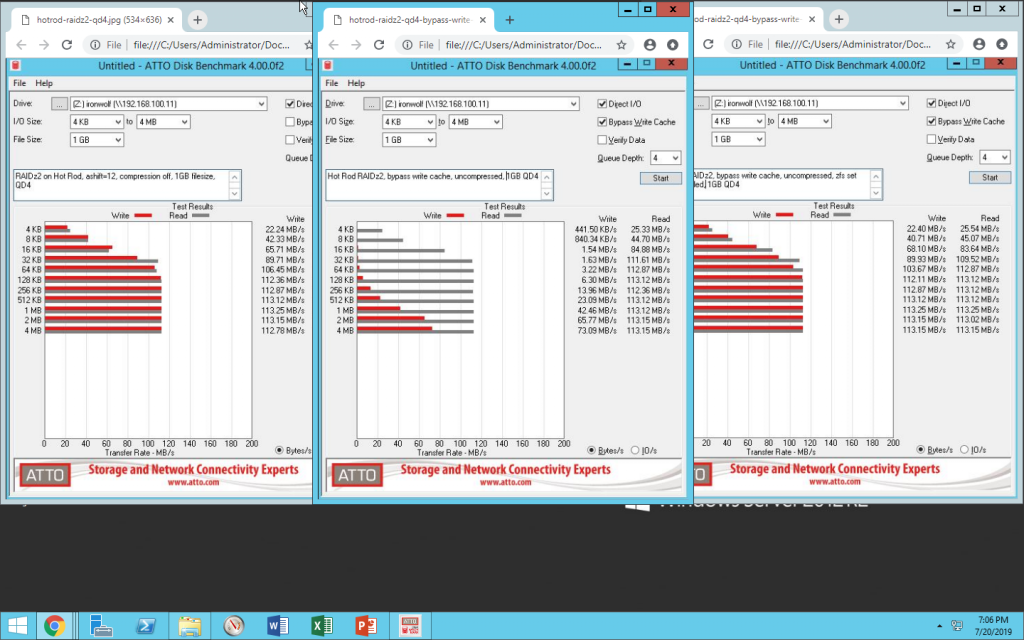Image resolution: width=1024 pixels, height=640 pixels.
Task: Go back in the middle Chrome window
Action: click(x=333, y=44)
